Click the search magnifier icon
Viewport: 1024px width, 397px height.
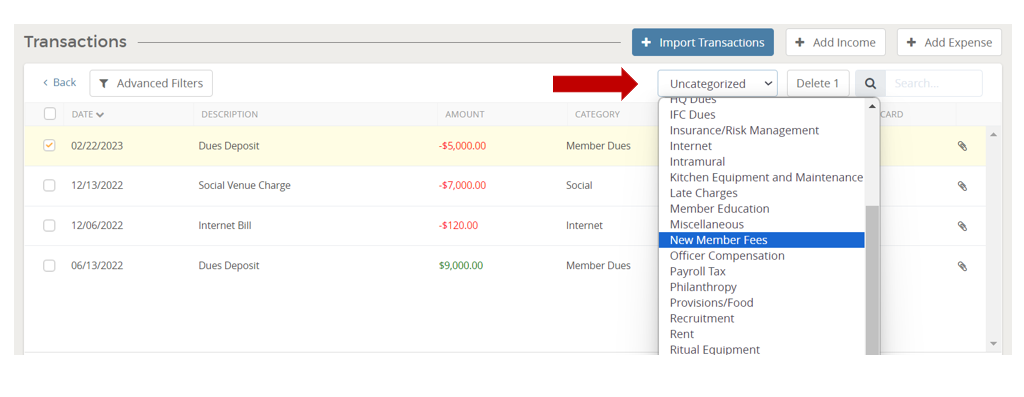[871, 84]
